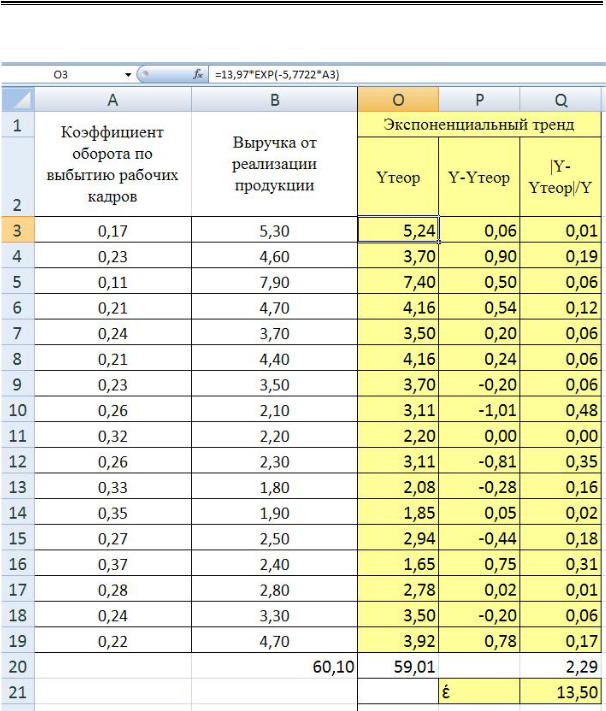
Task: Click the fx Insert Function icon
Action: pos(198,75)
